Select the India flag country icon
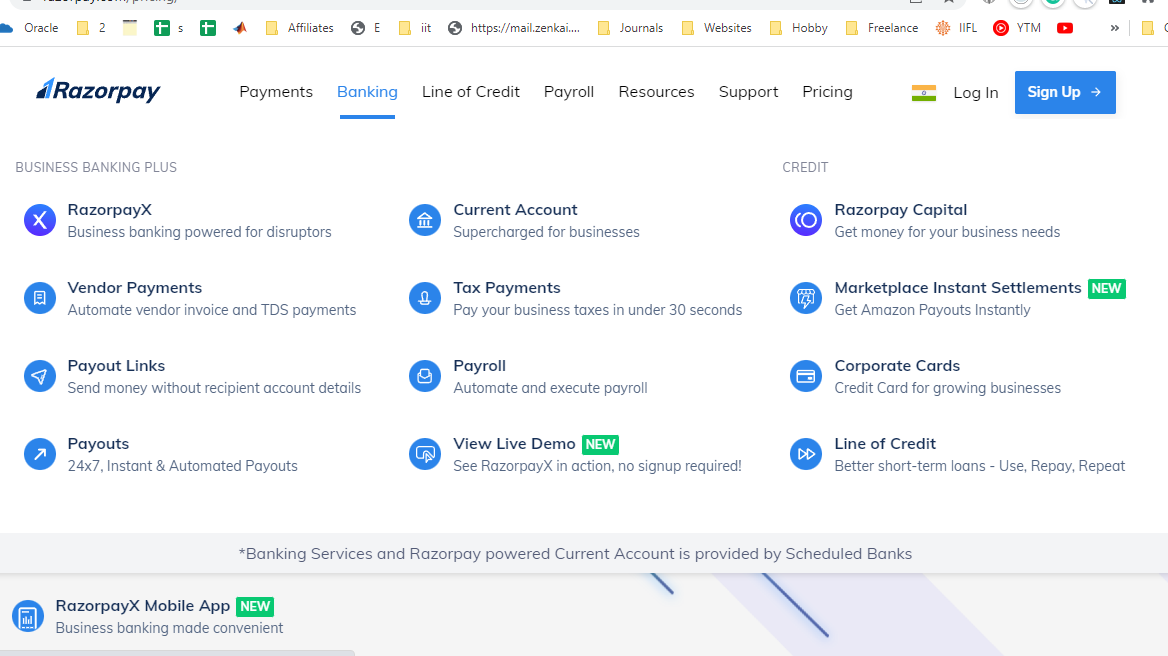The width and height of the screenshot is (1168, 656). click(x=924, y=92)
